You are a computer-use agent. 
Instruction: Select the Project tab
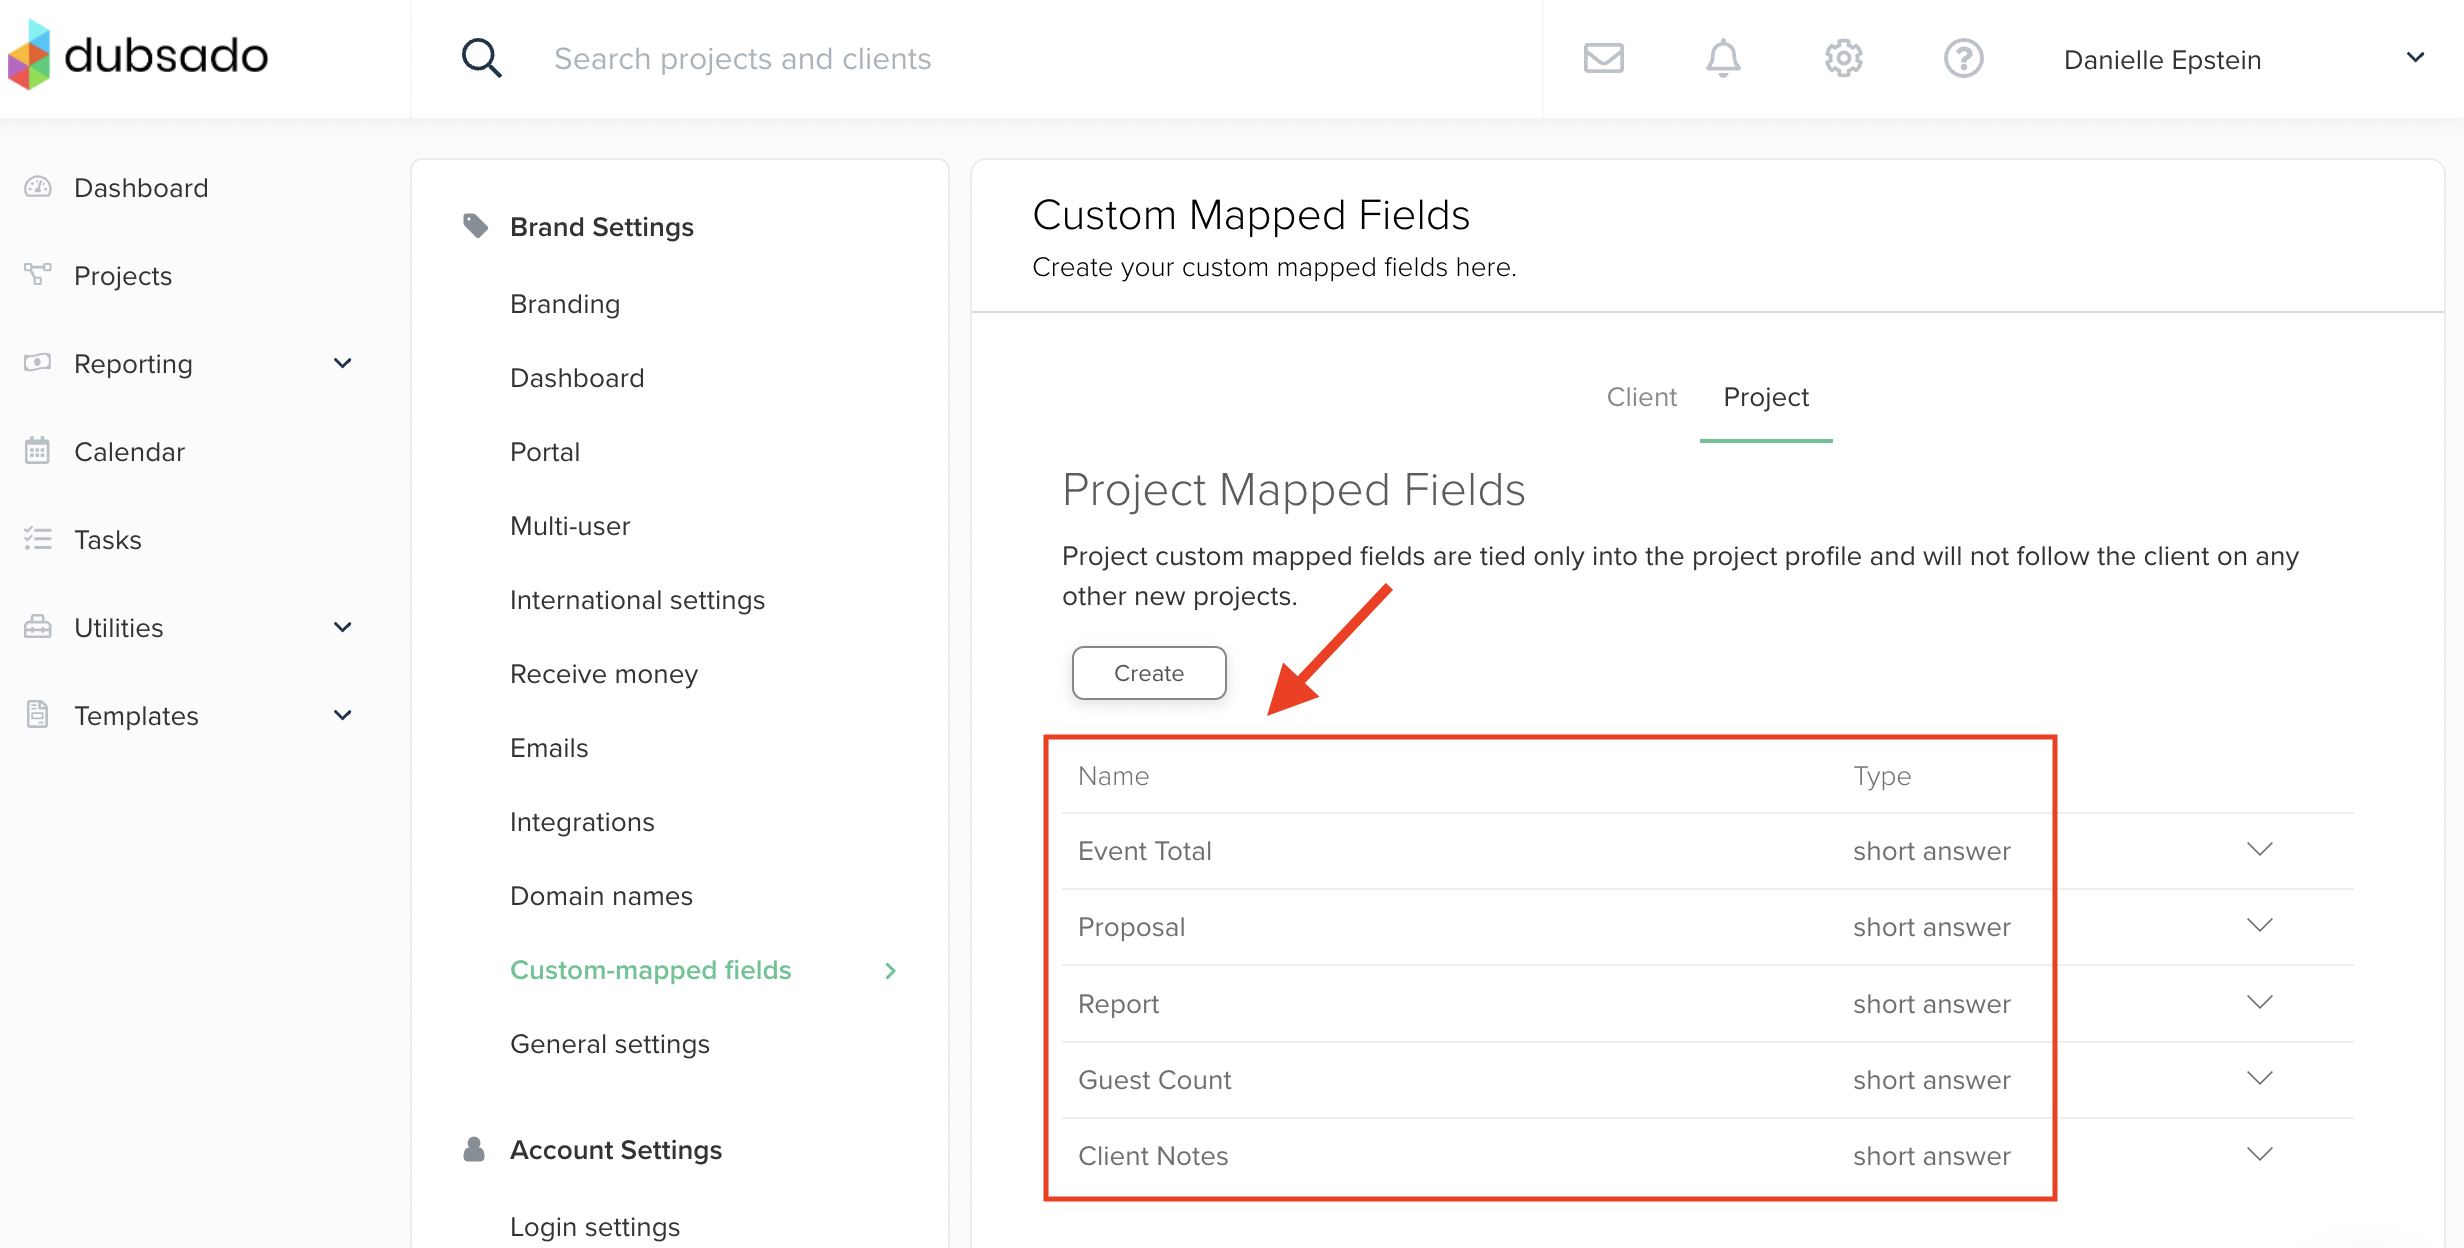1766,397
